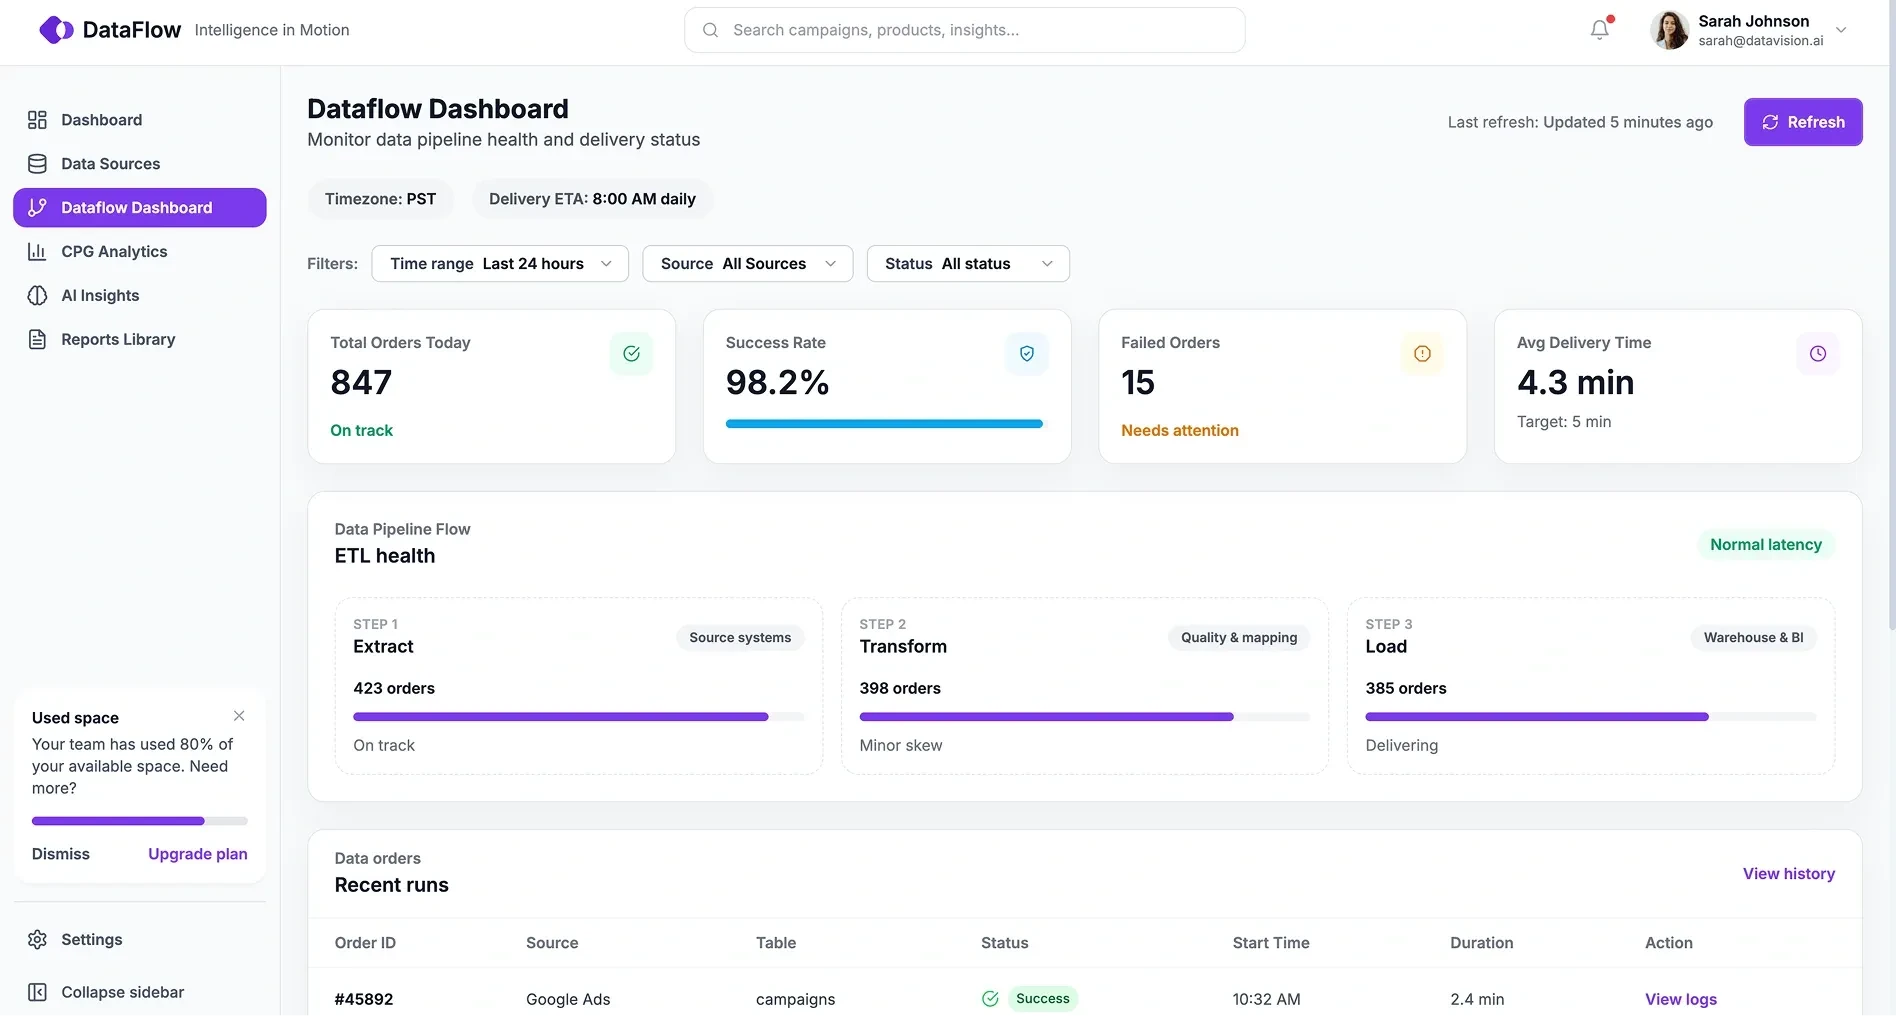Click the Total Orders checkmark icon

pos(631,353)
